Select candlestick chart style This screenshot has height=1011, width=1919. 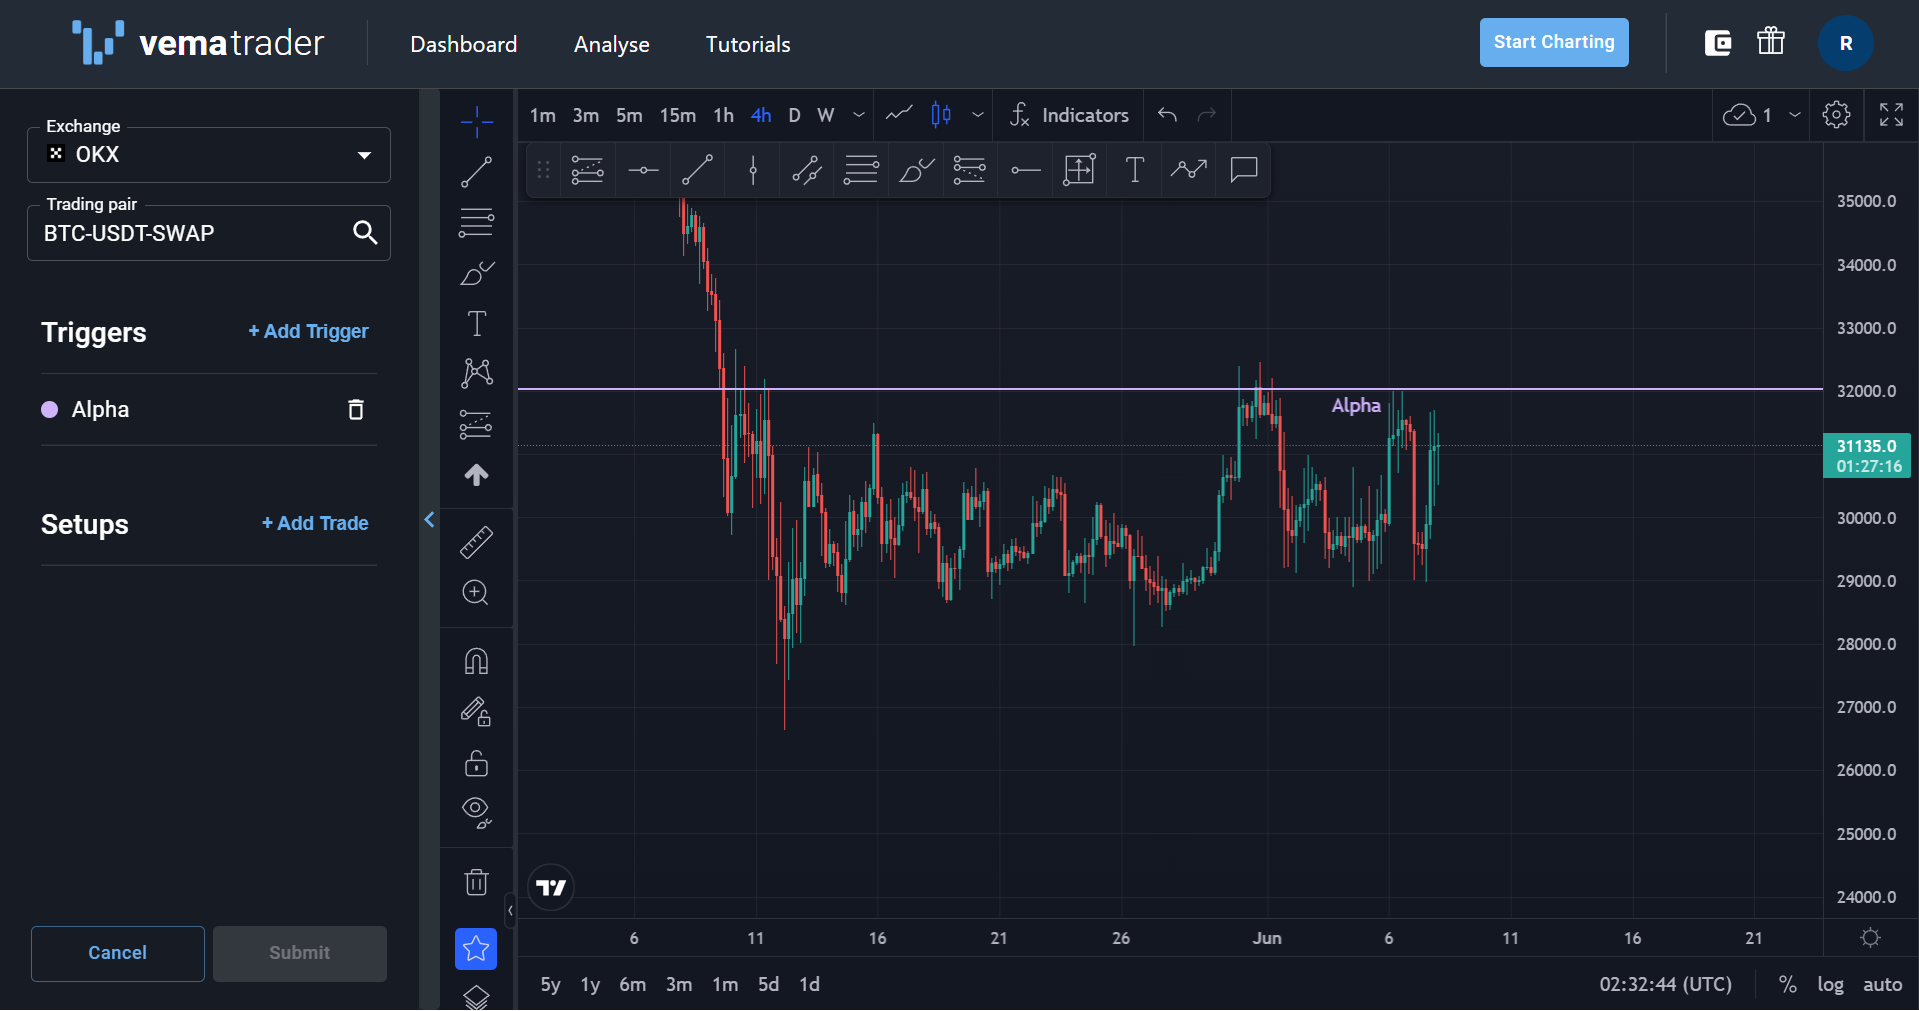pyautogui.click(x=941, y=115)
